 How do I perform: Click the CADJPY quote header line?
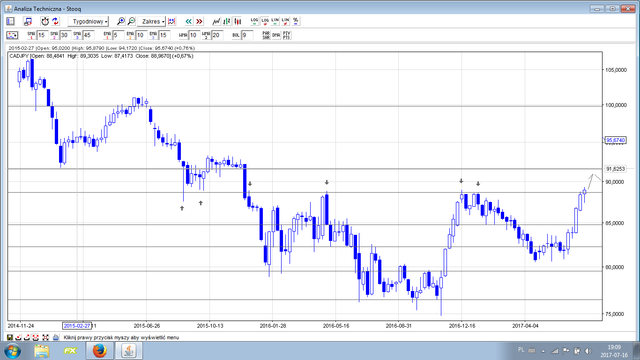[101, 56]
